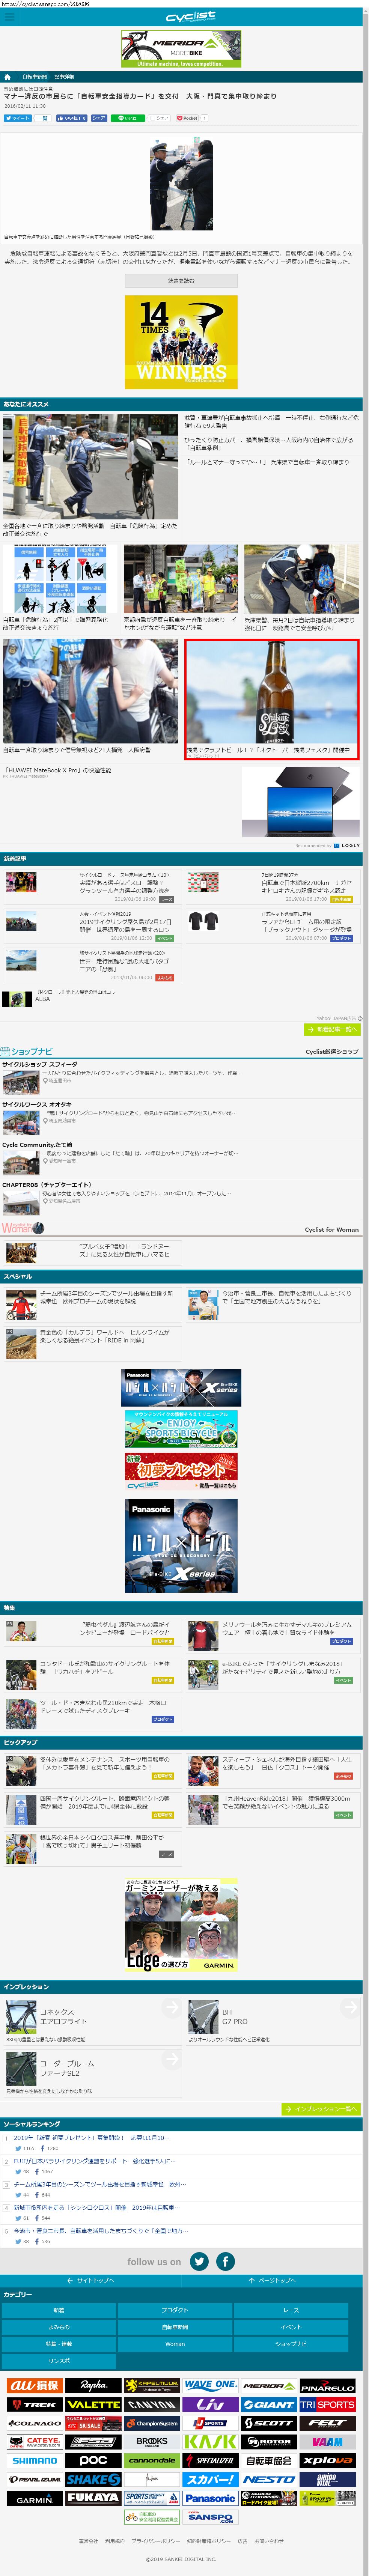Screen dimensions: 369x2576
Task: Click the Scott sponsor logo
Action: click(x=269, y=2423)
